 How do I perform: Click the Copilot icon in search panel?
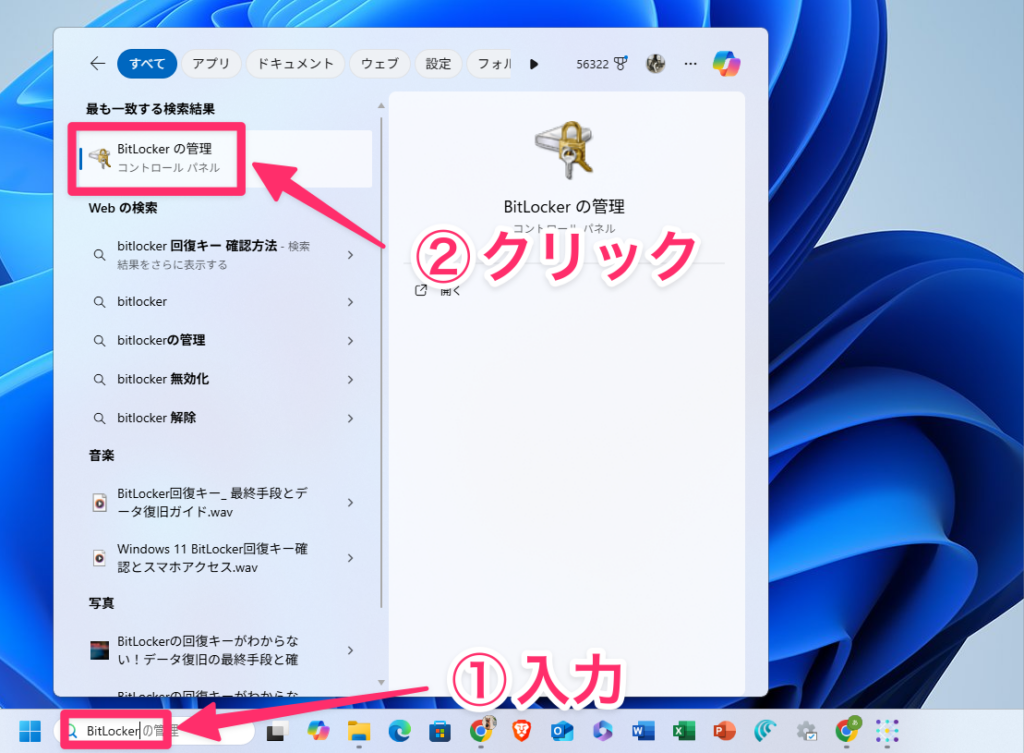726,63
